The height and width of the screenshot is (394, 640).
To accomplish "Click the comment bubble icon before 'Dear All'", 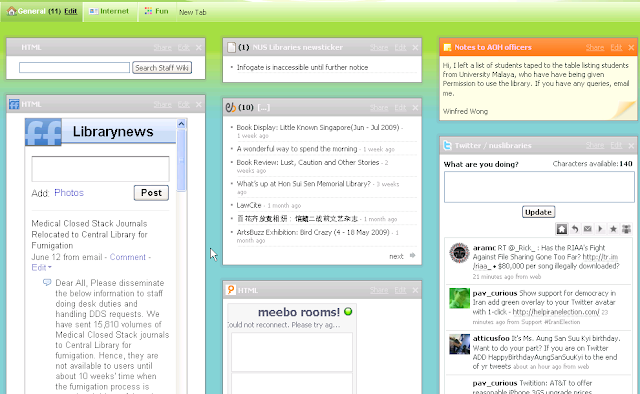I will [47, 282].
